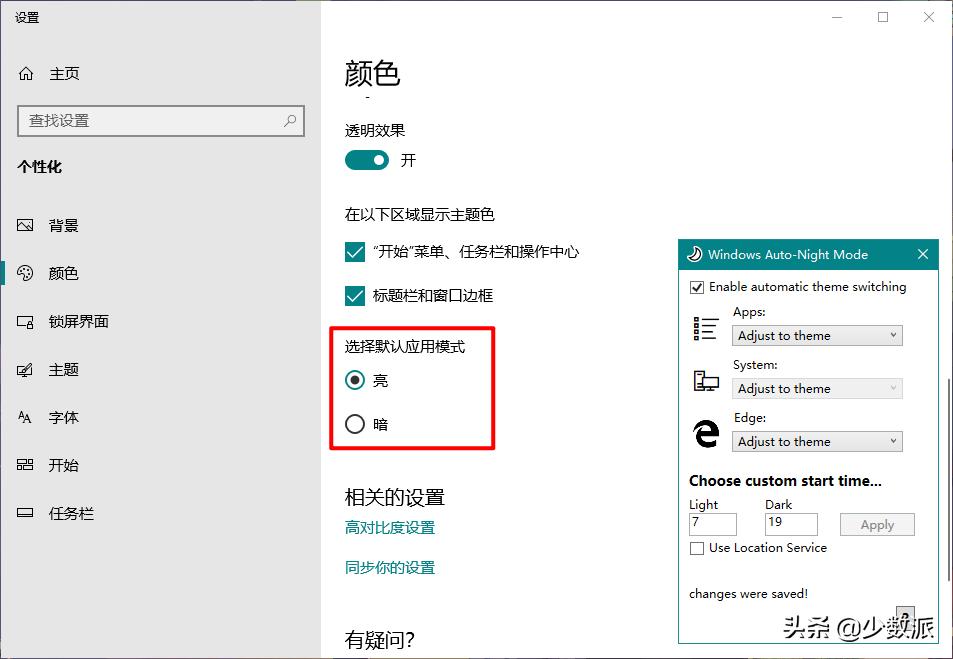Select the 背景 (Background) sidebar icon
The width and height of the screenshot is (953, 659).
25,225
